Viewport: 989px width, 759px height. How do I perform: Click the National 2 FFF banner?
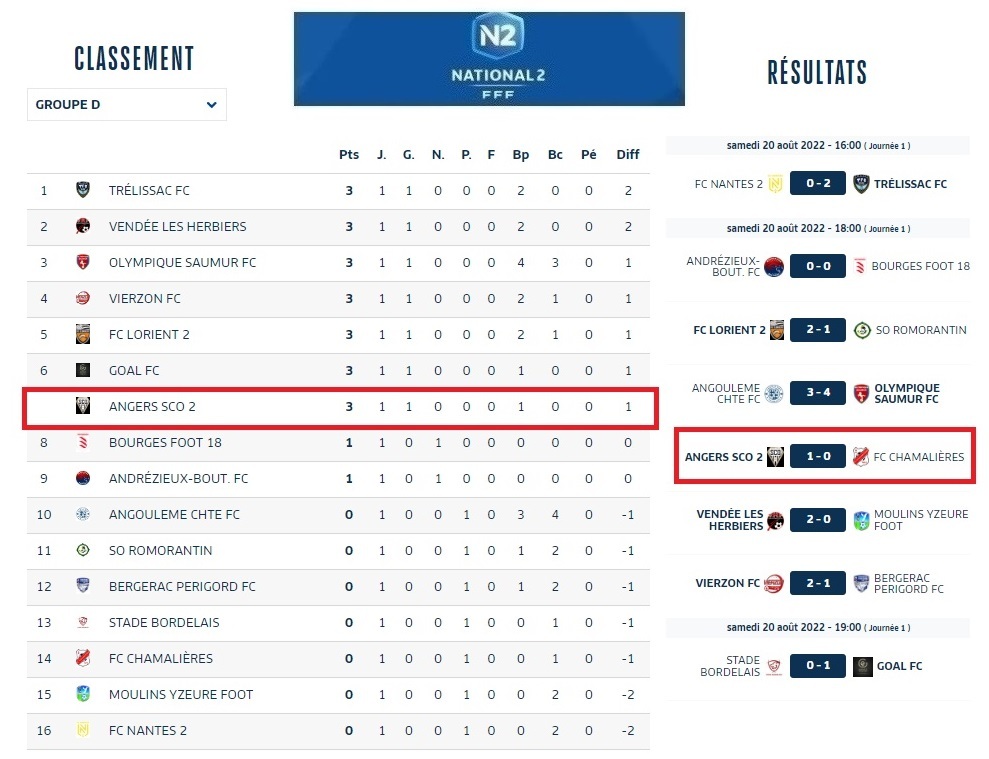489,59
